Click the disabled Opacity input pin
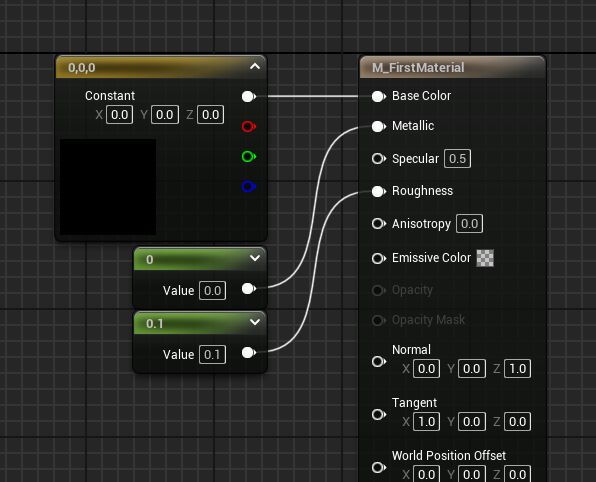 point(379,290)
